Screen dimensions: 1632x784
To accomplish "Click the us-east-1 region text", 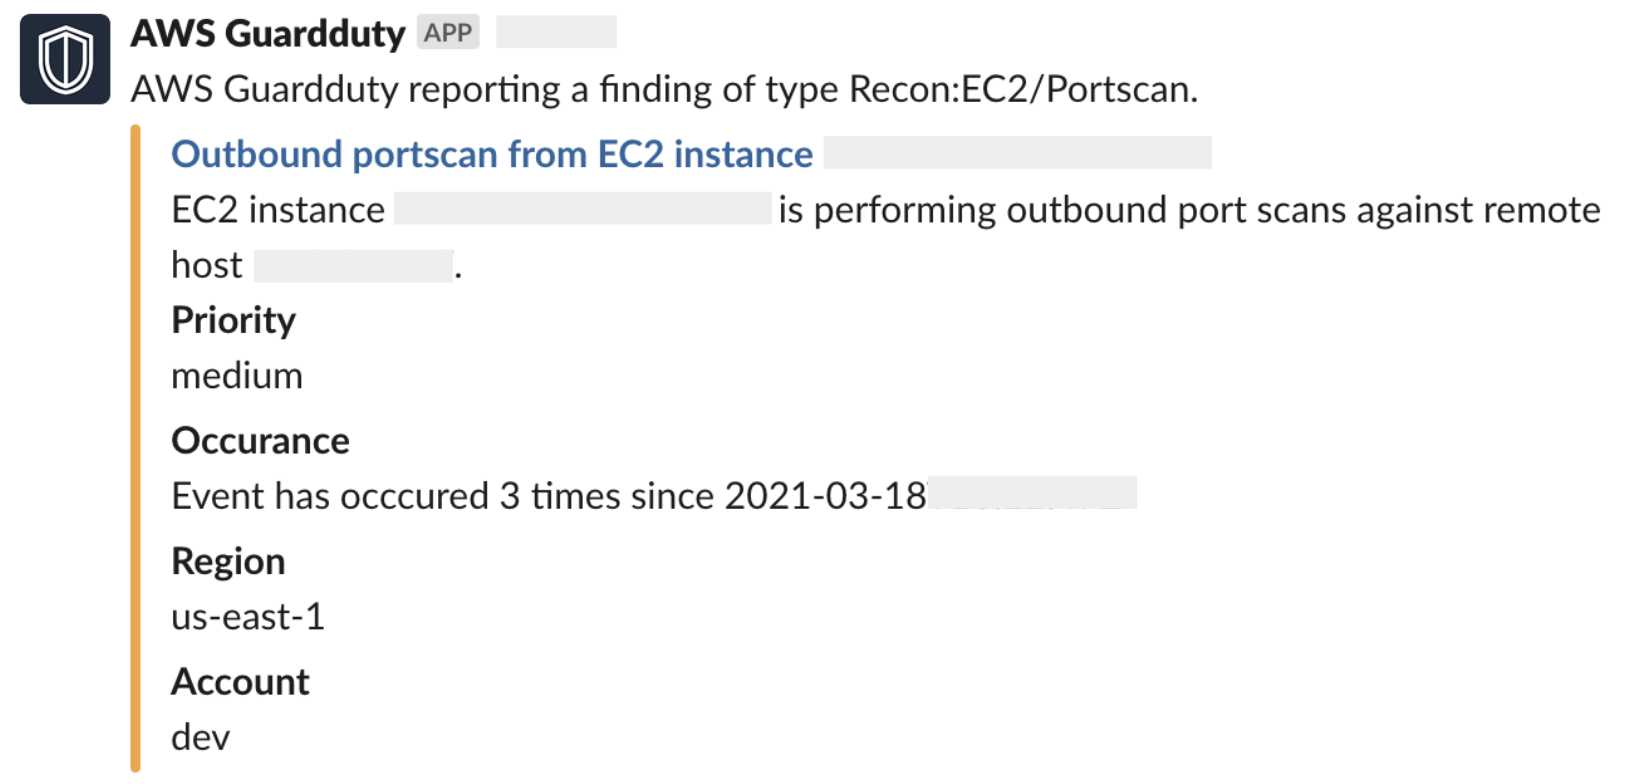I will 247,617.
